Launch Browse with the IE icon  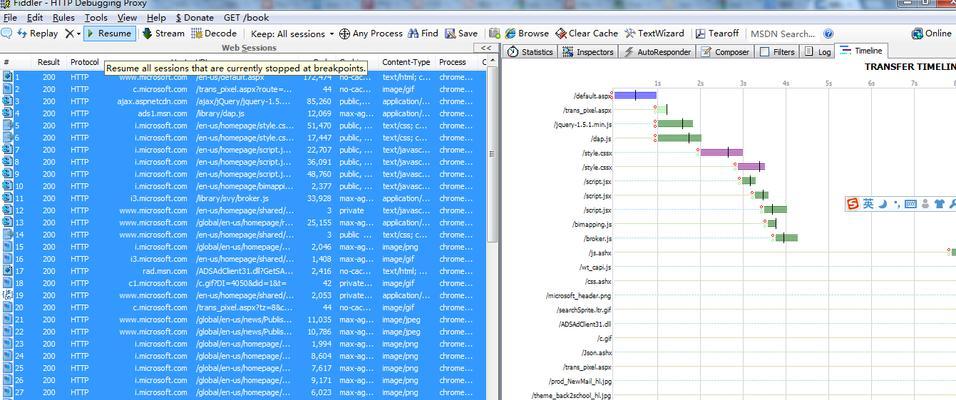pos(526,34)
